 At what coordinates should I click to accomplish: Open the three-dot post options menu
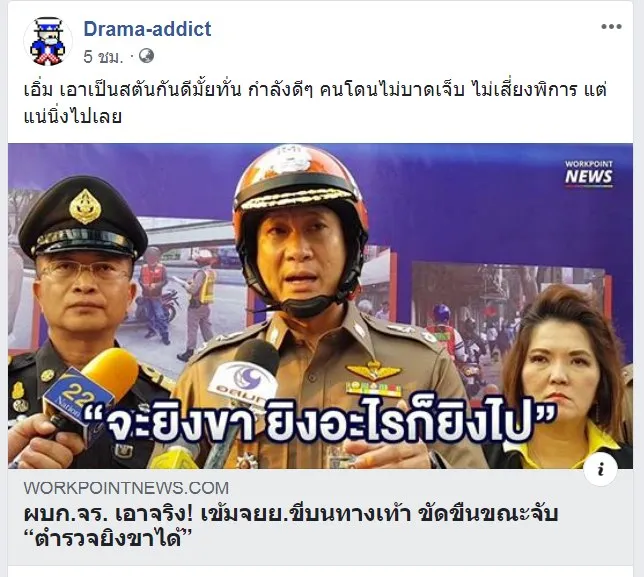tap(611, 27)
